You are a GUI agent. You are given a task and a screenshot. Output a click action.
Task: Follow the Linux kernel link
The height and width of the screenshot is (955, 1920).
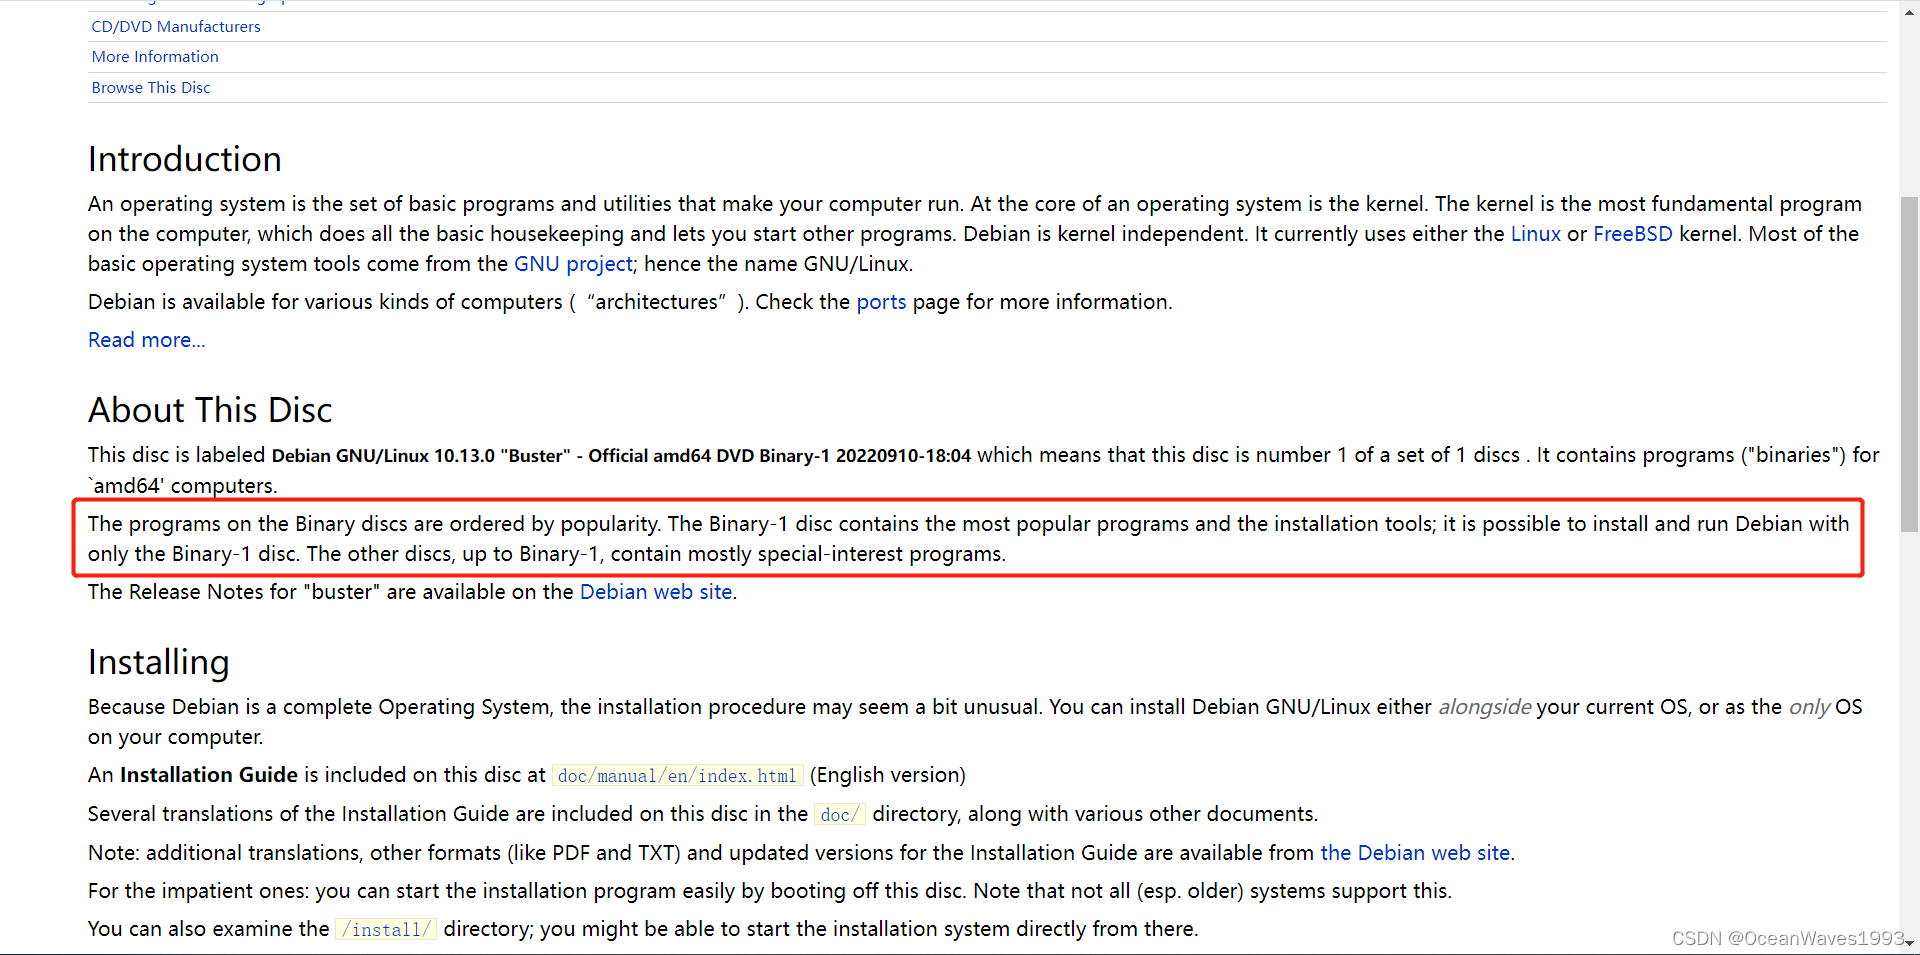(x=1535, y=234)
